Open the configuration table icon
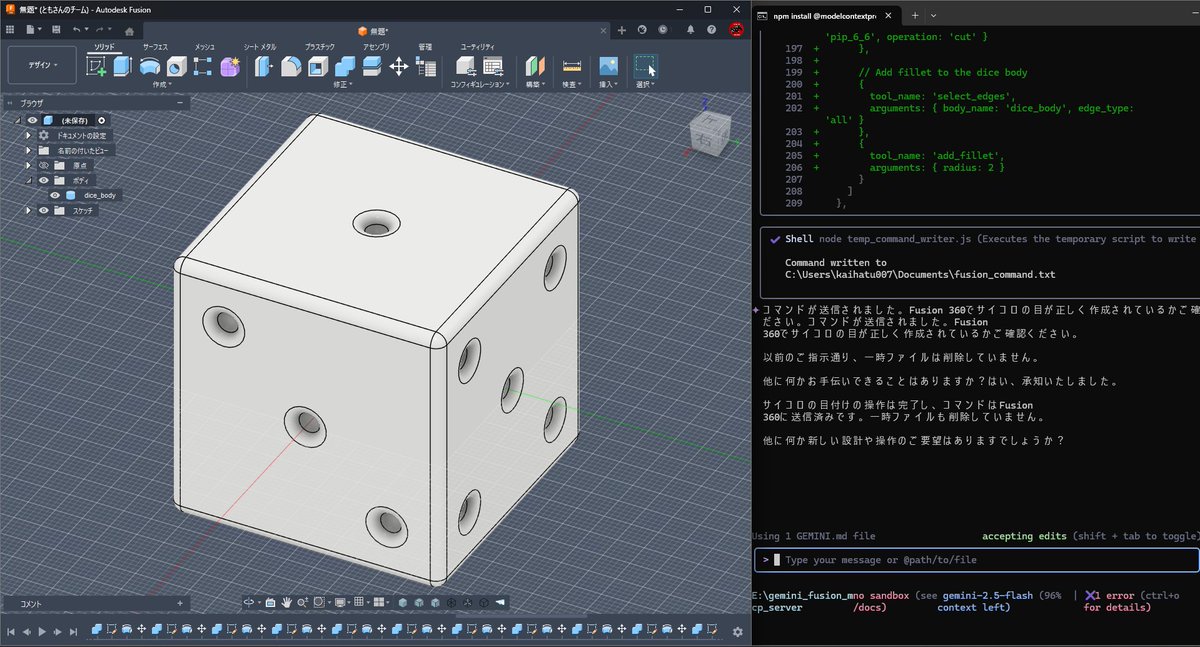 (x=493, y=66)
